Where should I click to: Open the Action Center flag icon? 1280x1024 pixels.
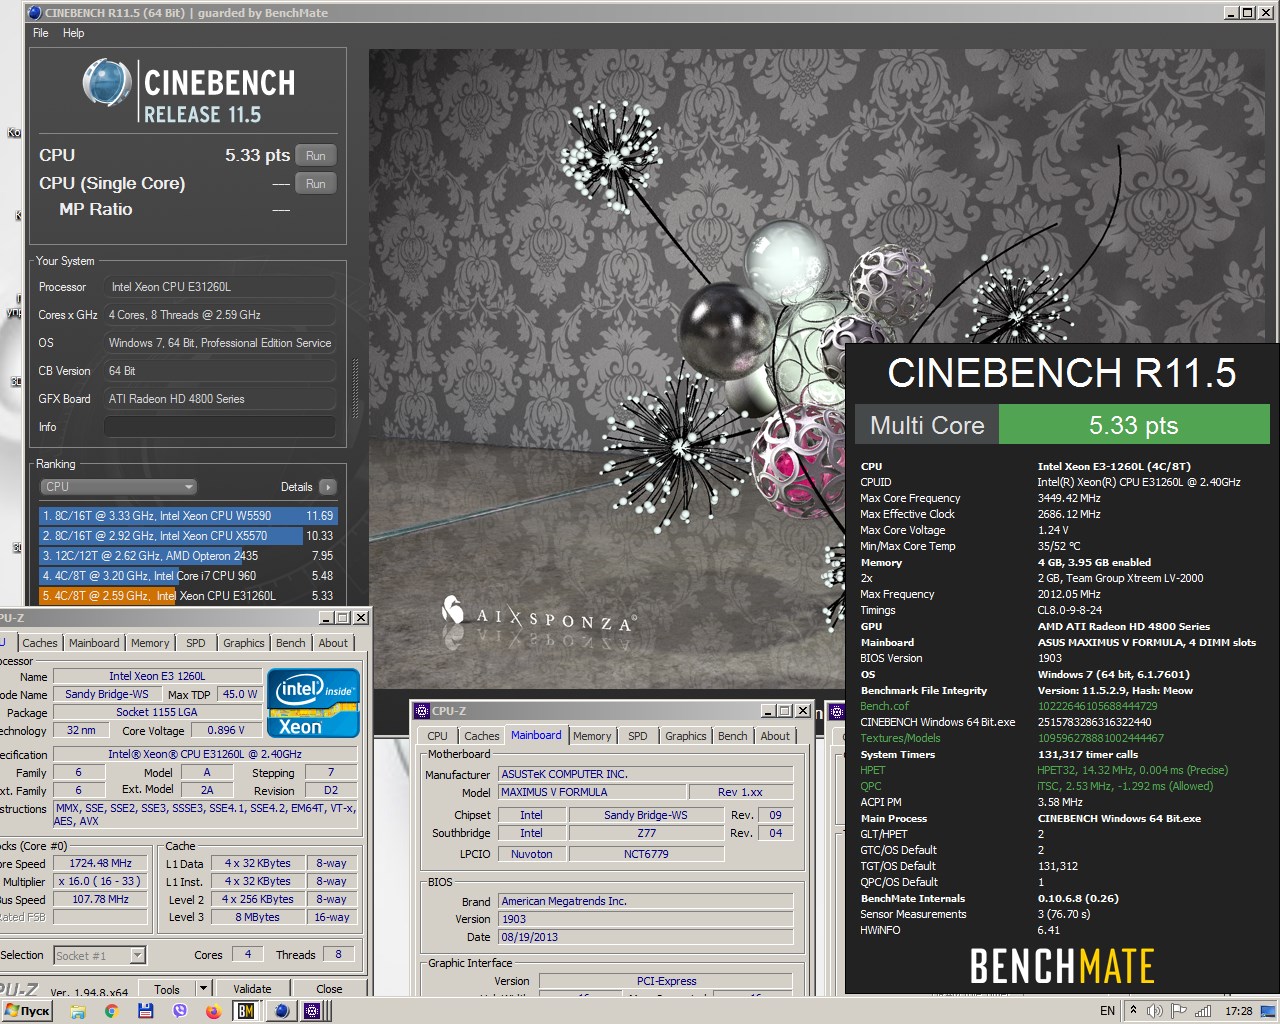(x=1179, y=1011)
